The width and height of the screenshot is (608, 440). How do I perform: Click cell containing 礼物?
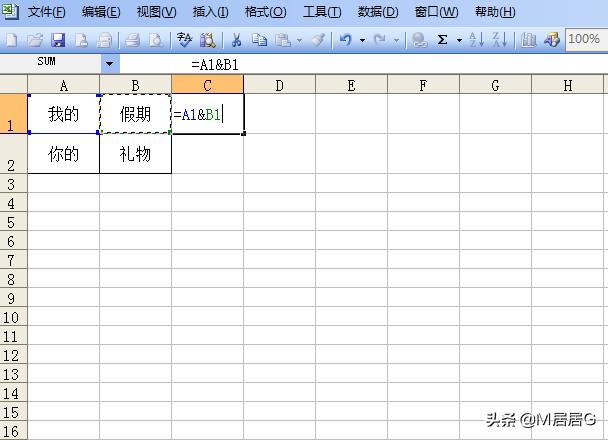tap(135, 154)
